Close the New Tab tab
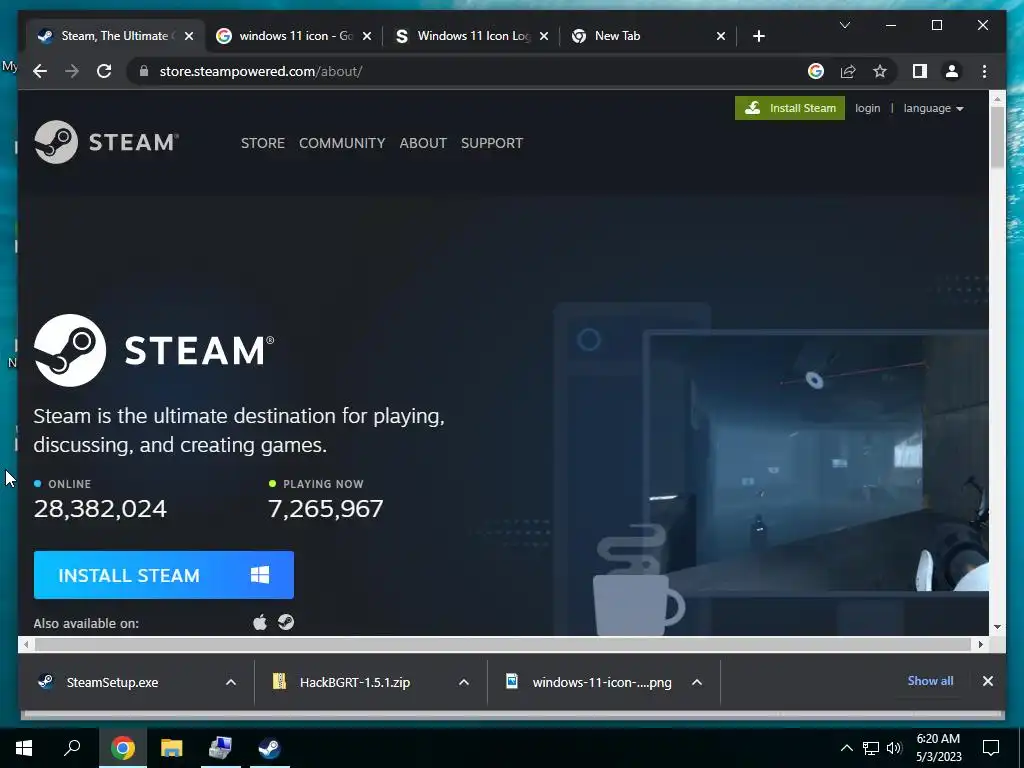1024x768 pixels. click(x=721, y=36)
